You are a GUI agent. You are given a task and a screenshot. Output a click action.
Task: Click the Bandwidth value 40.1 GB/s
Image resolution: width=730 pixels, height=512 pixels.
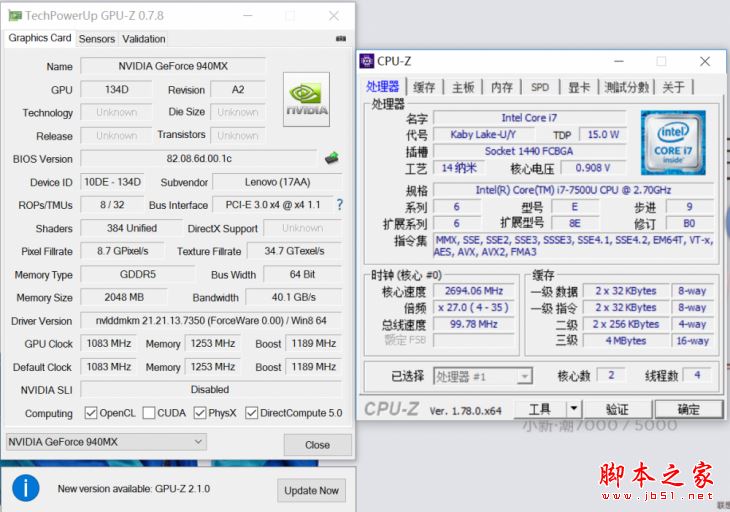click(294, 297)
